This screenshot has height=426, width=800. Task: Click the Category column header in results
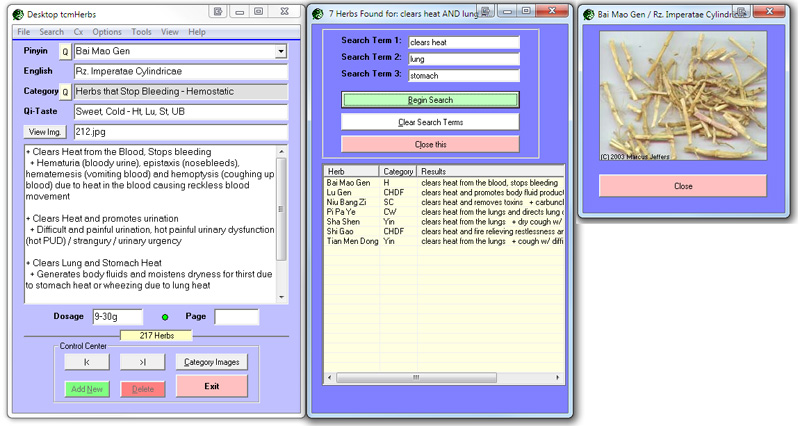pos(398,171)
